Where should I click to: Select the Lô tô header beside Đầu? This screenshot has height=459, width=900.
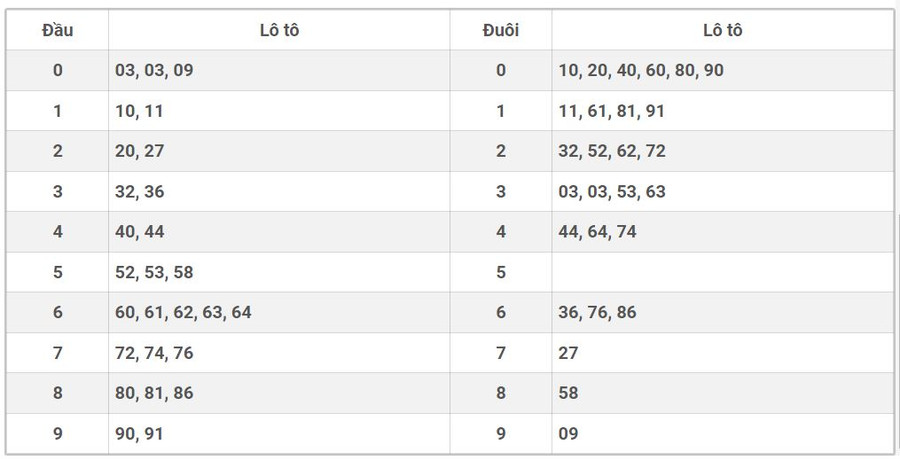279,30
